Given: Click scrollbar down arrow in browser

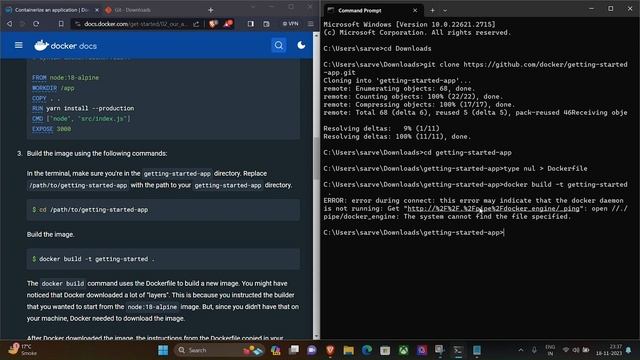Looking at the screenshot, I should pyautogui.click(x=316, y=336).
